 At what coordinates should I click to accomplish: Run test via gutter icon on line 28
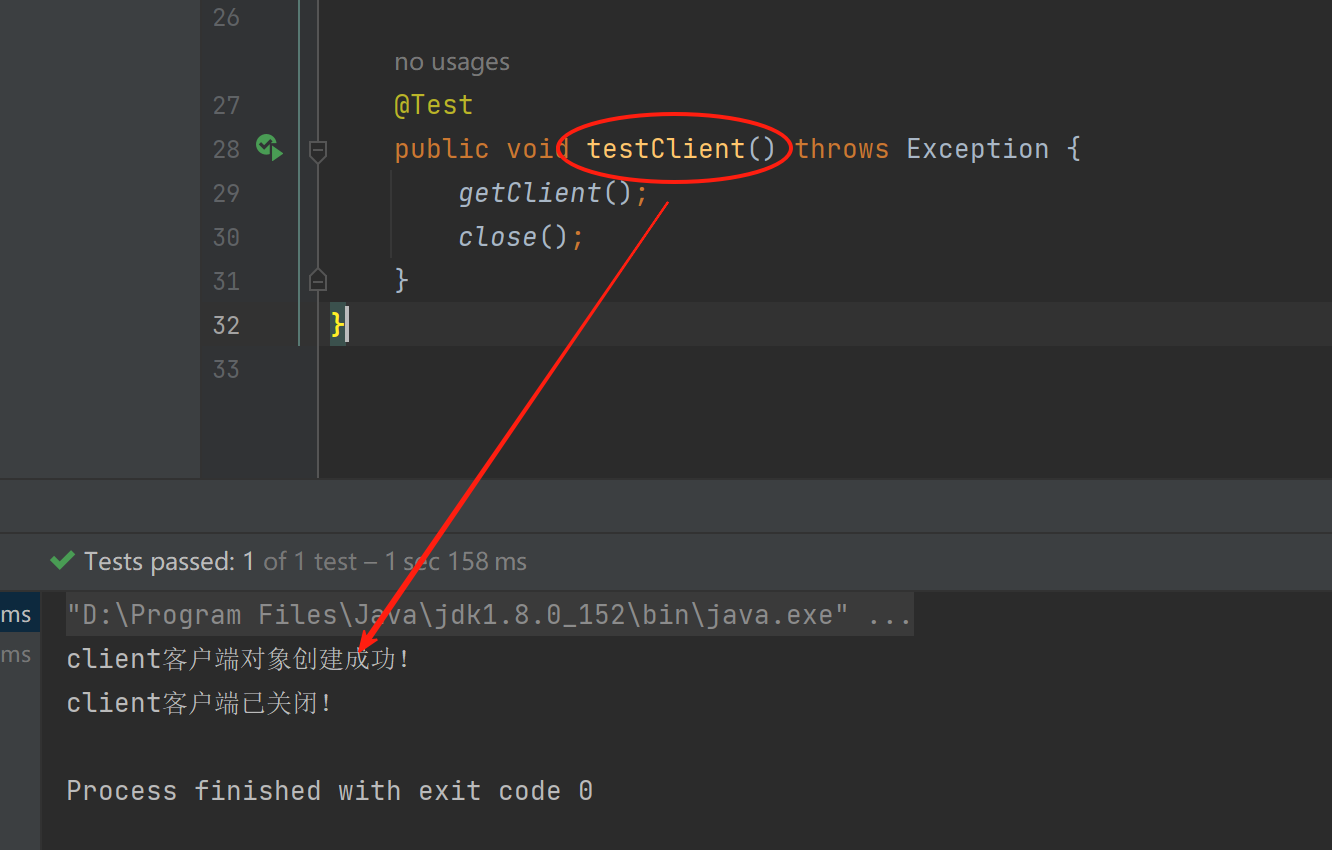click(x=269, y=148)
